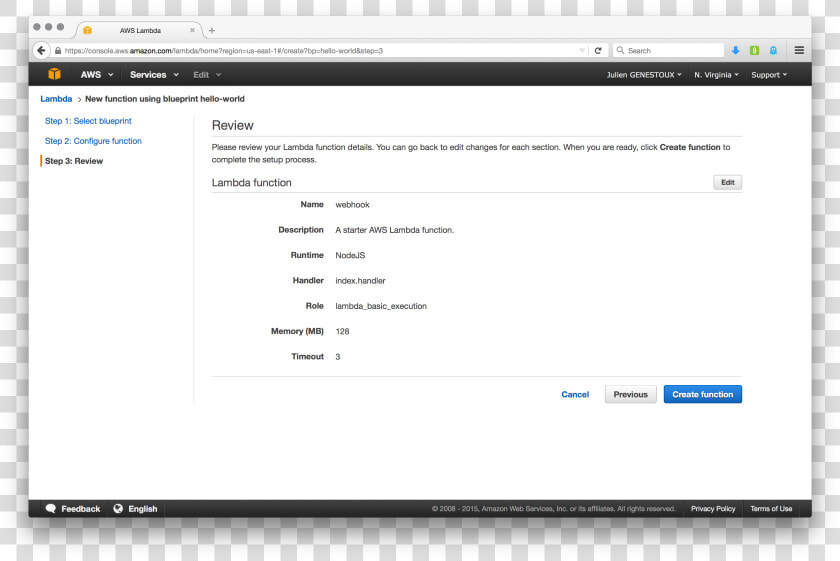
Task: Click the Edit button for Lambda function
Action: [728, 183]
